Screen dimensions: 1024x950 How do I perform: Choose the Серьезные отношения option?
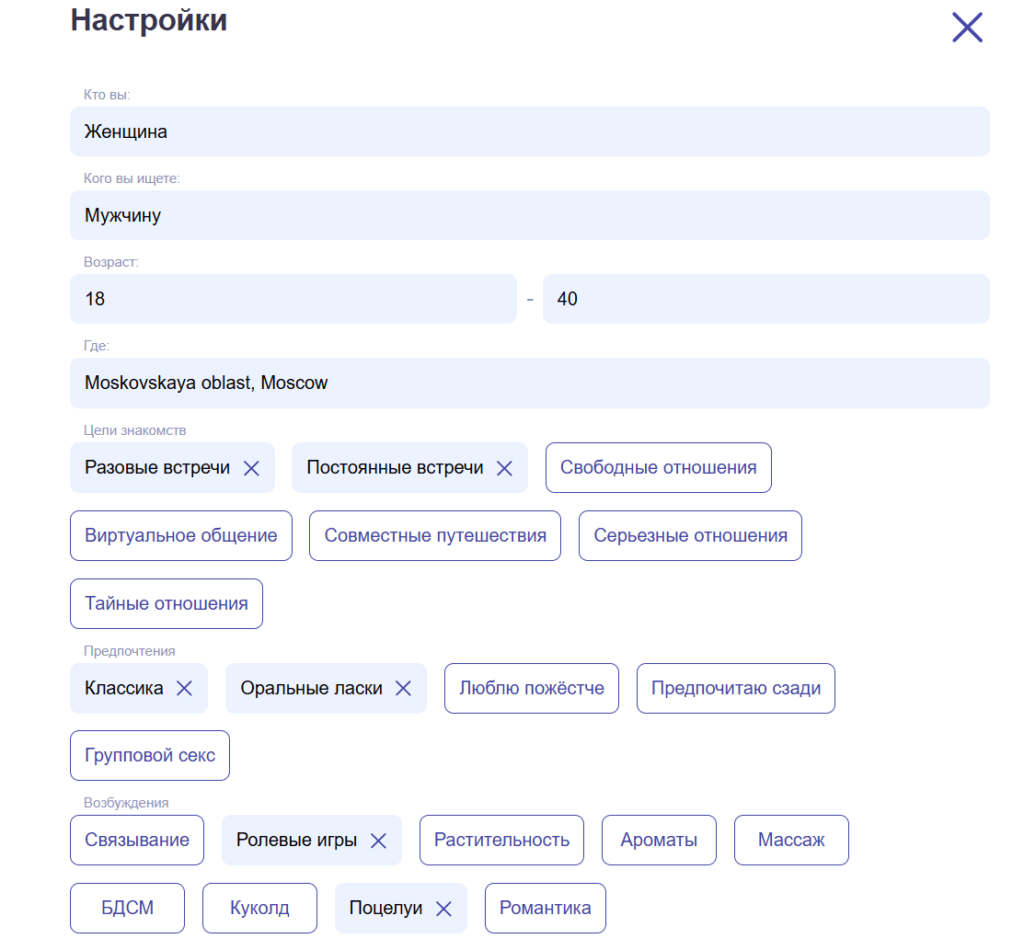(690, 536)
